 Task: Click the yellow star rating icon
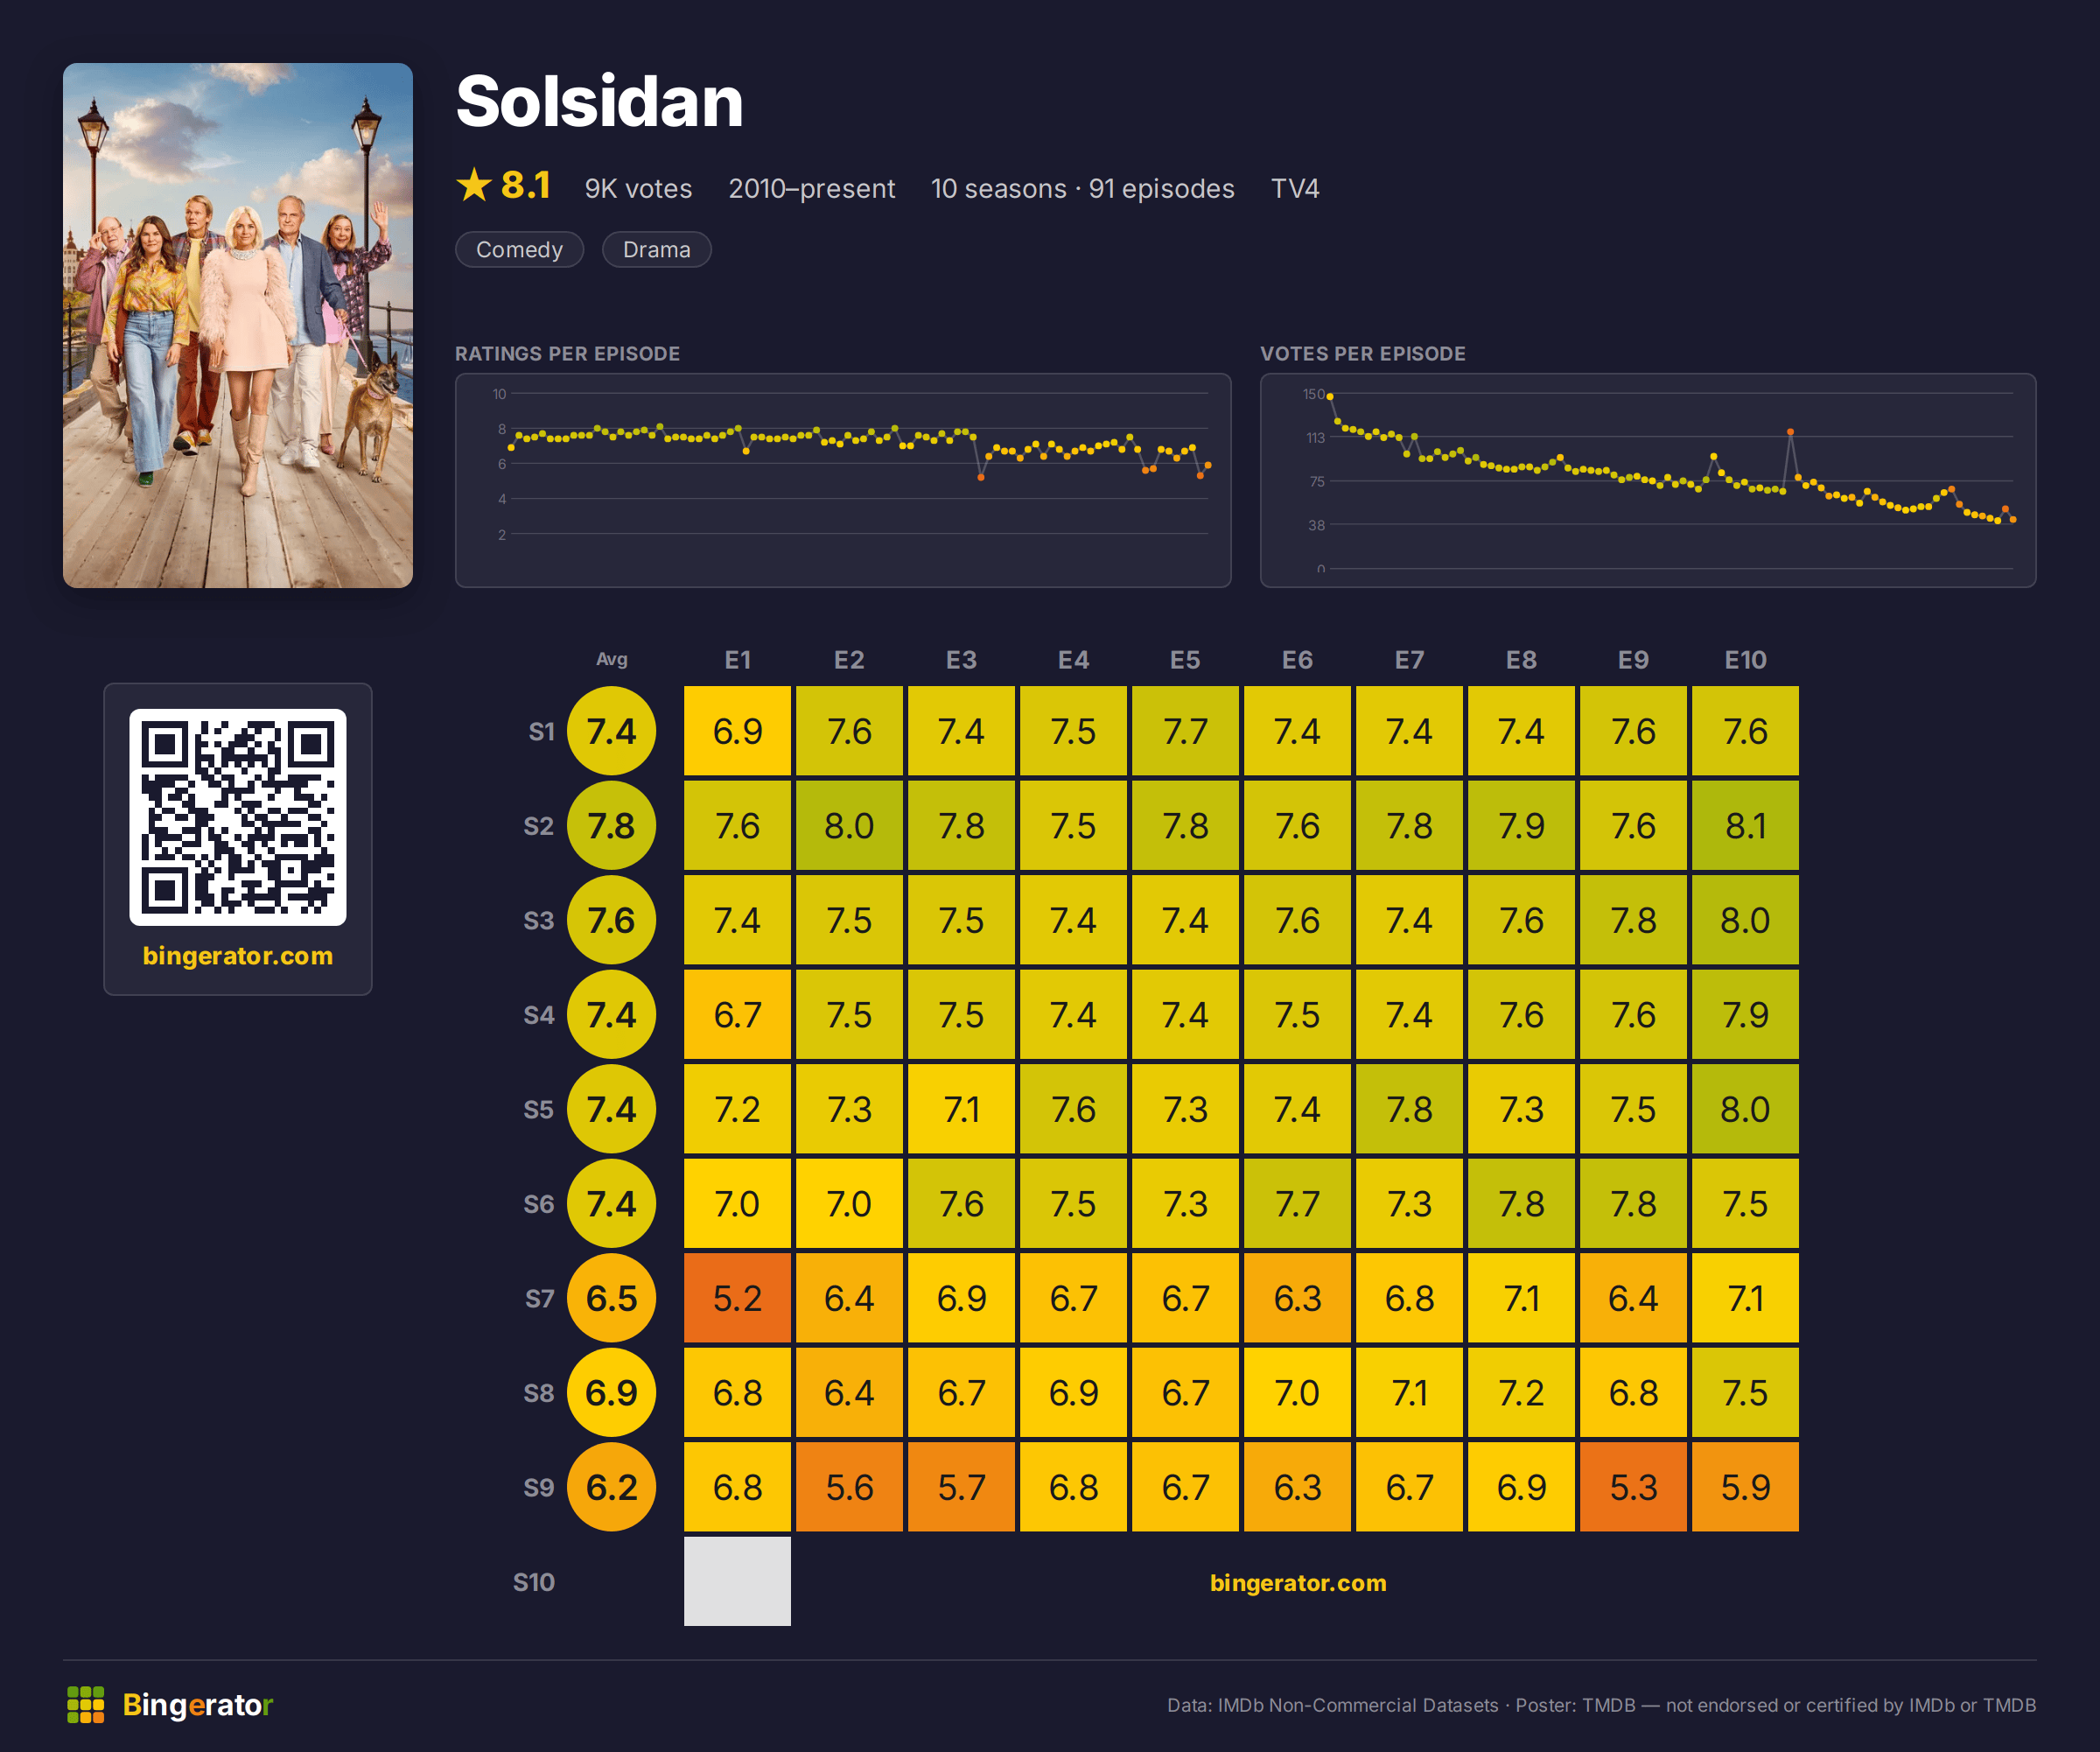[x=474, y=185]
